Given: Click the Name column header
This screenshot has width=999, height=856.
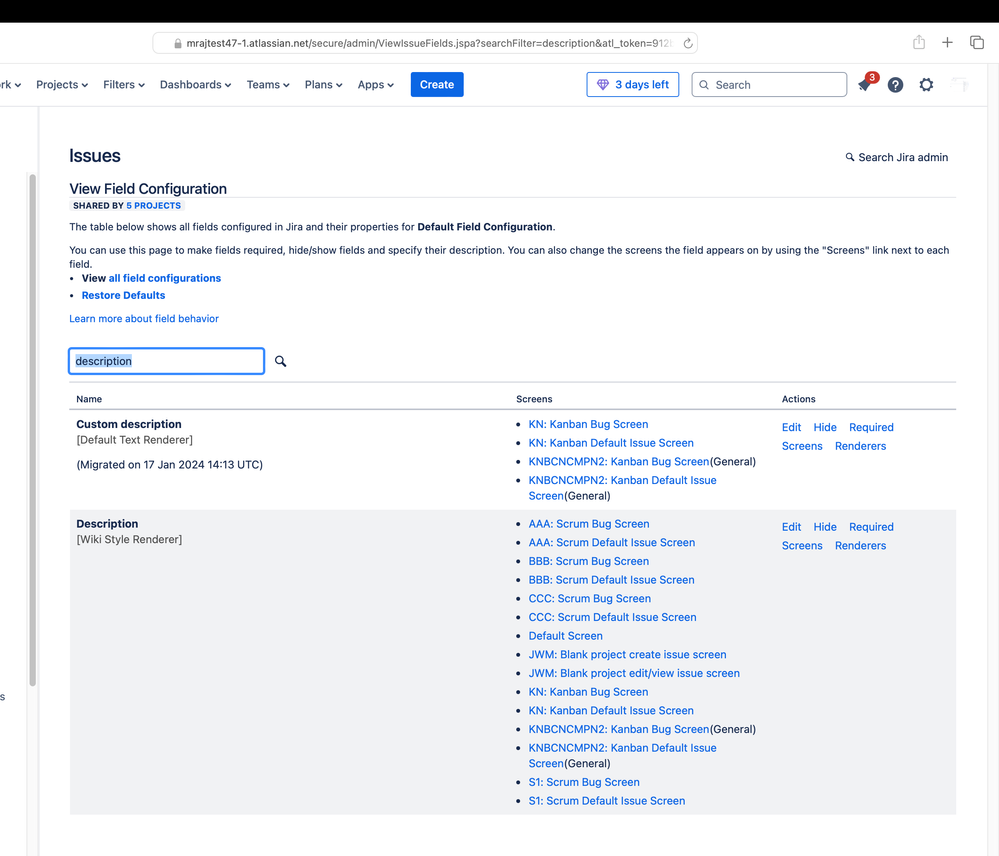Looking at the screenshot, I should pos(89,399).
